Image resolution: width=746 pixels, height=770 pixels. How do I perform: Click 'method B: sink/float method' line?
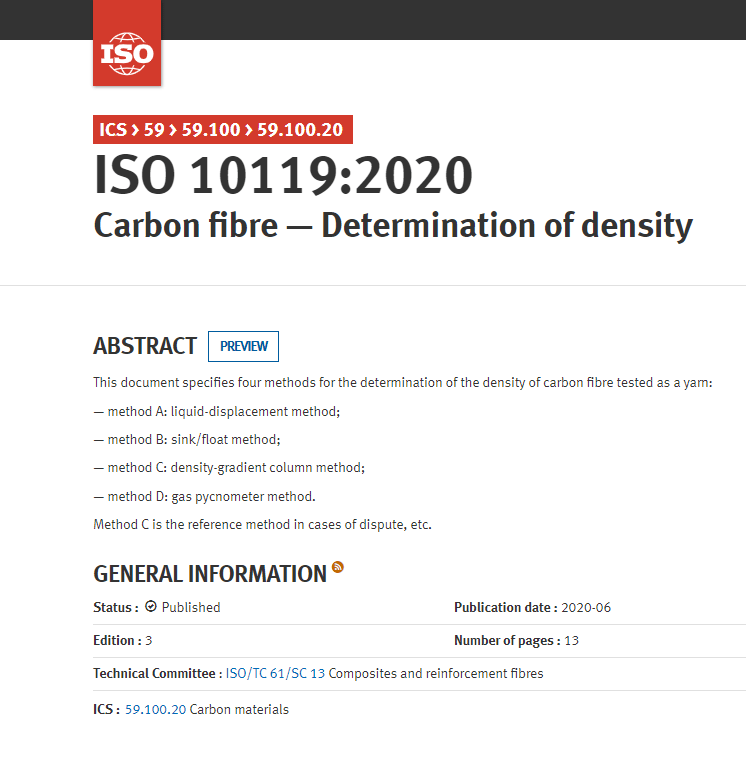[187, 440]
